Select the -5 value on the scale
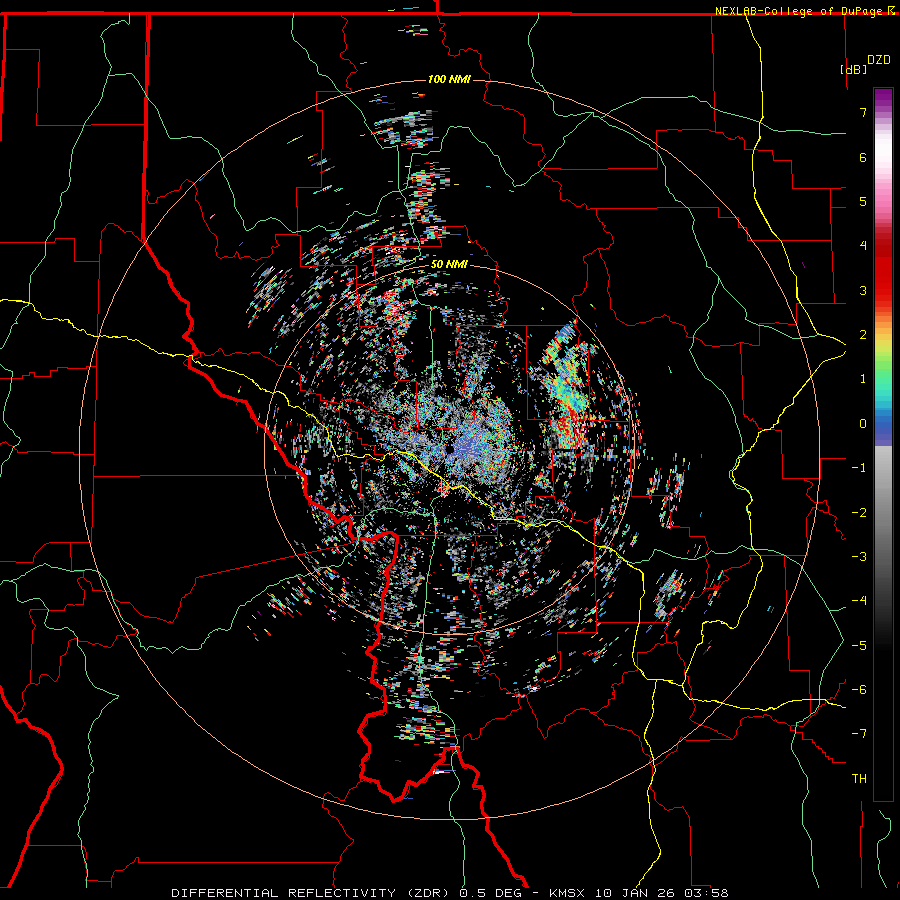This screenshot has height=900, width=900. [859, 645]
